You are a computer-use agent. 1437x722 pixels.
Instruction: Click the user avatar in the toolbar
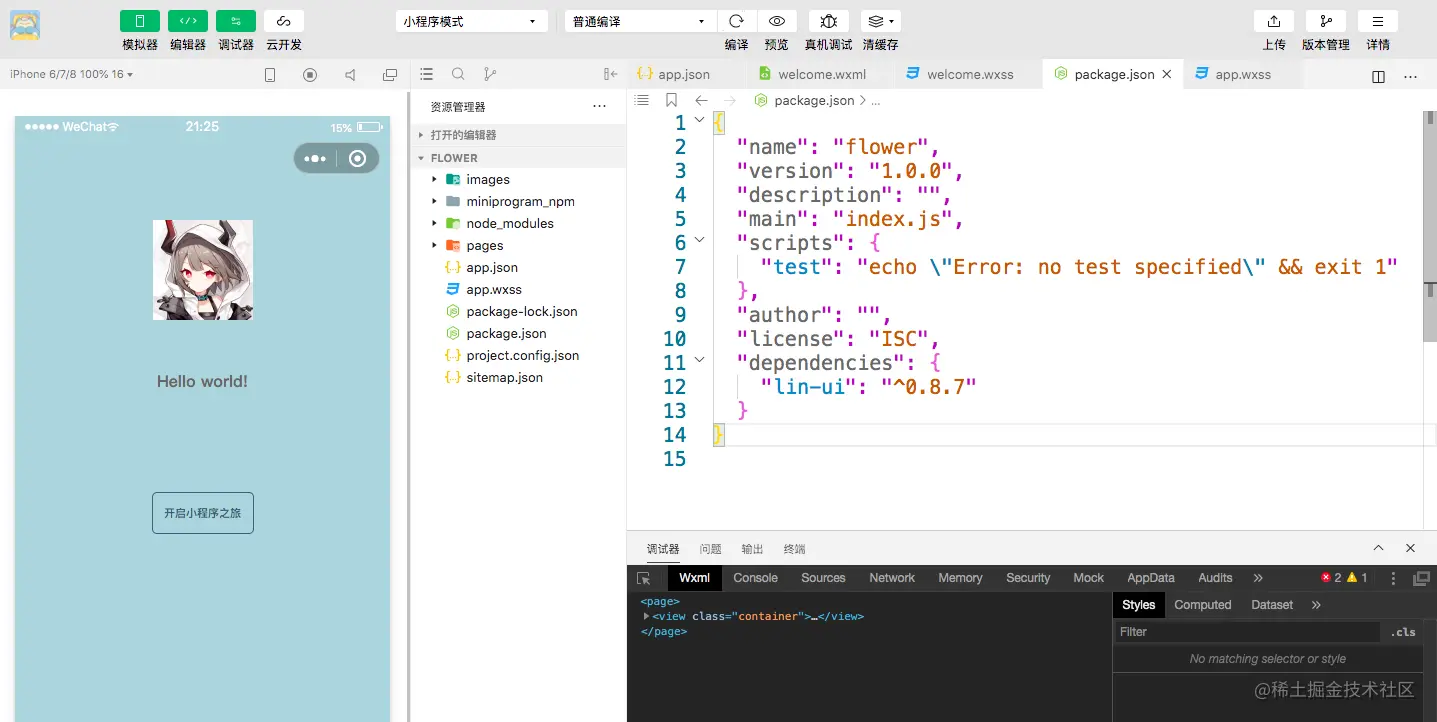click(x=25, y=25)
